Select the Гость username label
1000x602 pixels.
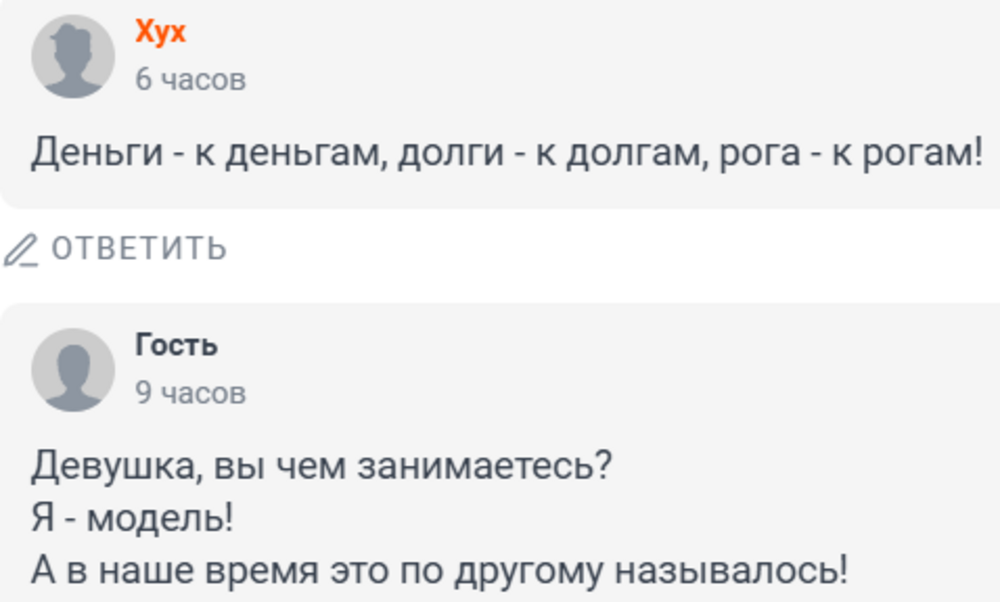pyautogui.click(x=177, y=346)
